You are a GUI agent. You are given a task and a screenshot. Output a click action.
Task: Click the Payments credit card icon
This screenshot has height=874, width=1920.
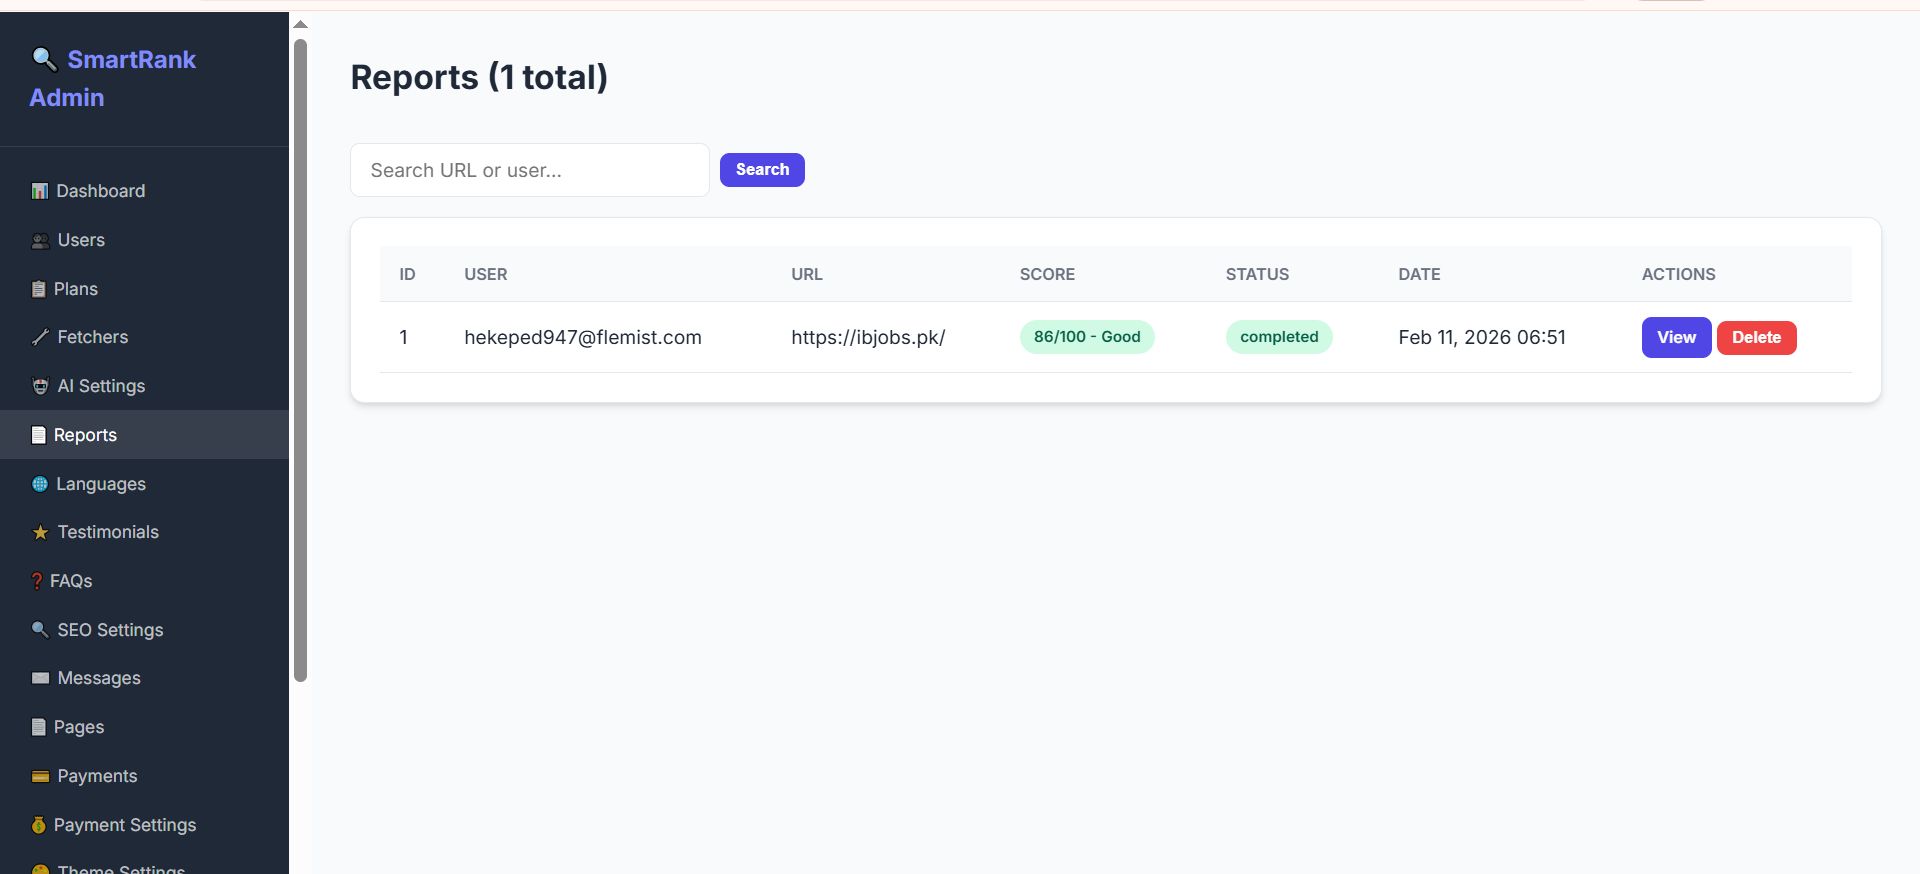pos(40,777)
